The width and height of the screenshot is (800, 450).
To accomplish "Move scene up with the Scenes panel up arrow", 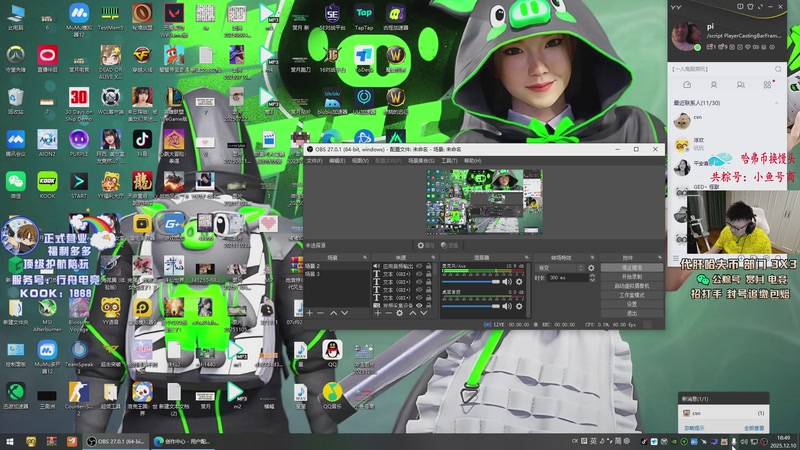I will 333,313.
